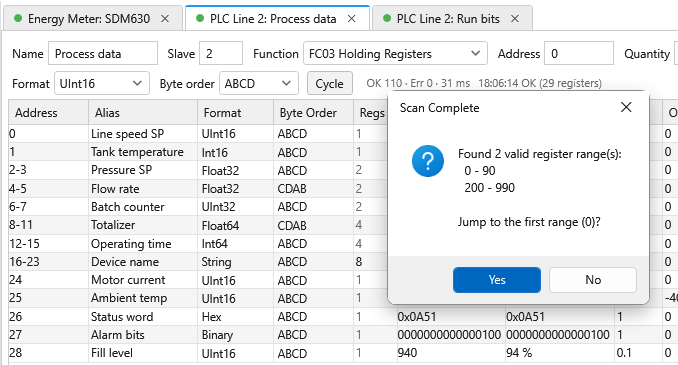This screenshot has height=365, width=678.
Task: Click the Slave input field
Action: point(221,54)
